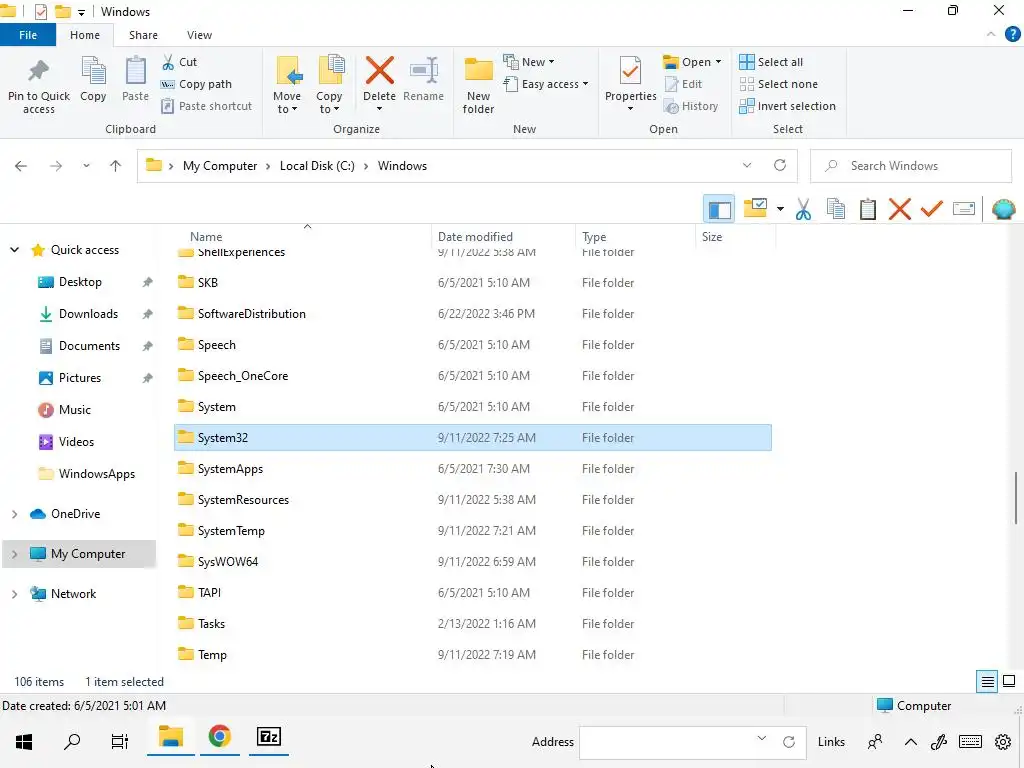Click History in Open group
Viewport: 1024px width, 768px height.
click(x=691, y=106)
